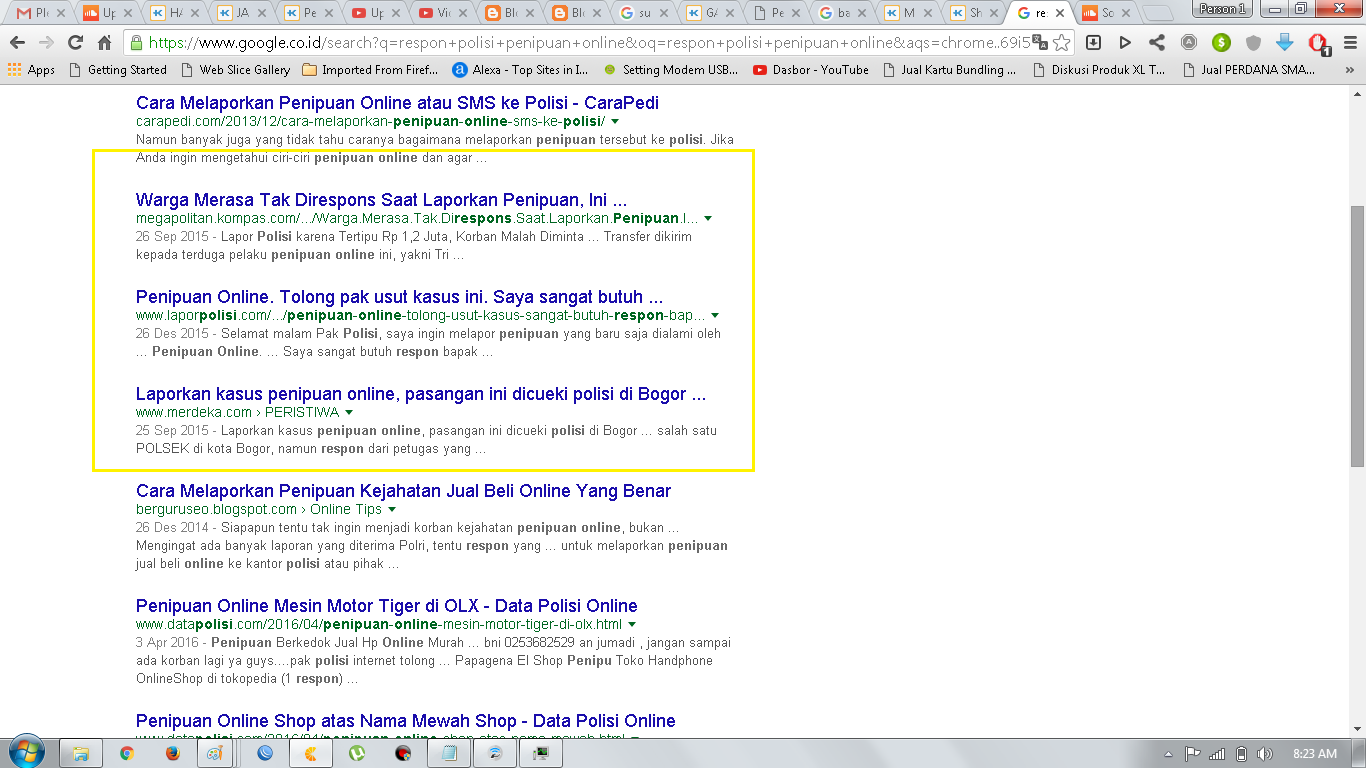Open the Windows Start menu orb
1366x768 pixels.
click(25, 752)
